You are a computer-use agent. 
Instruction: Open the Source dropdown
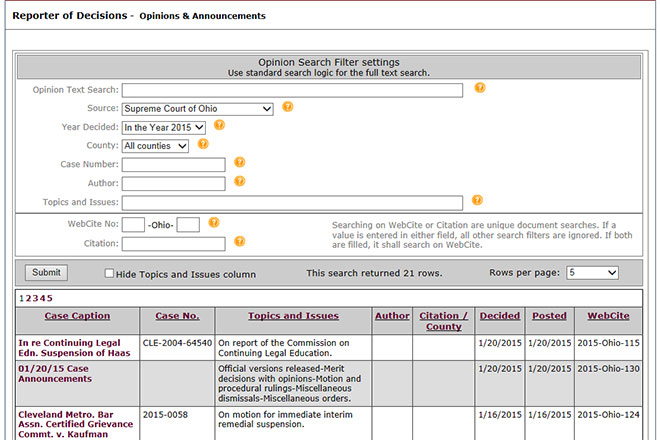pos(197,109)
